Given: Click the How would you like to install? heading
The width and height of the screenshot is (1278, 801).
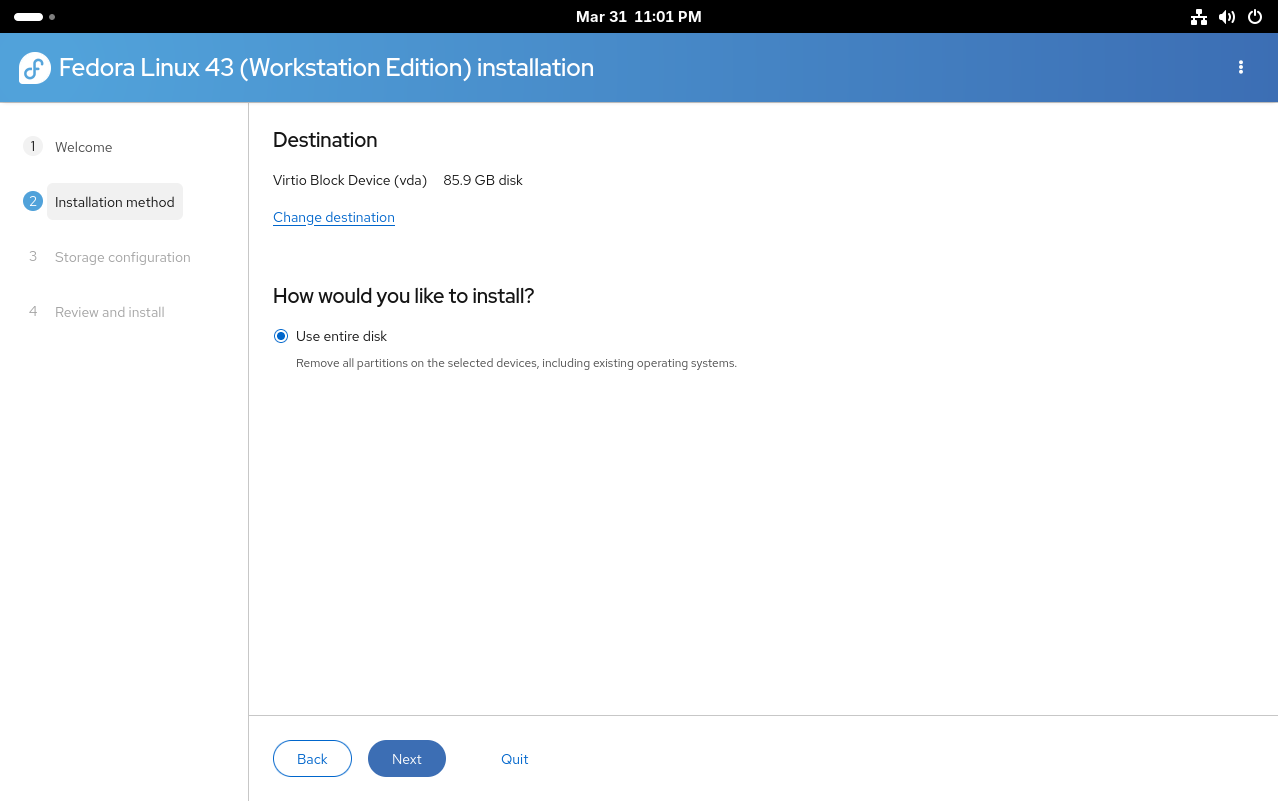Looking at the screenshot, I should pos(404,296).
